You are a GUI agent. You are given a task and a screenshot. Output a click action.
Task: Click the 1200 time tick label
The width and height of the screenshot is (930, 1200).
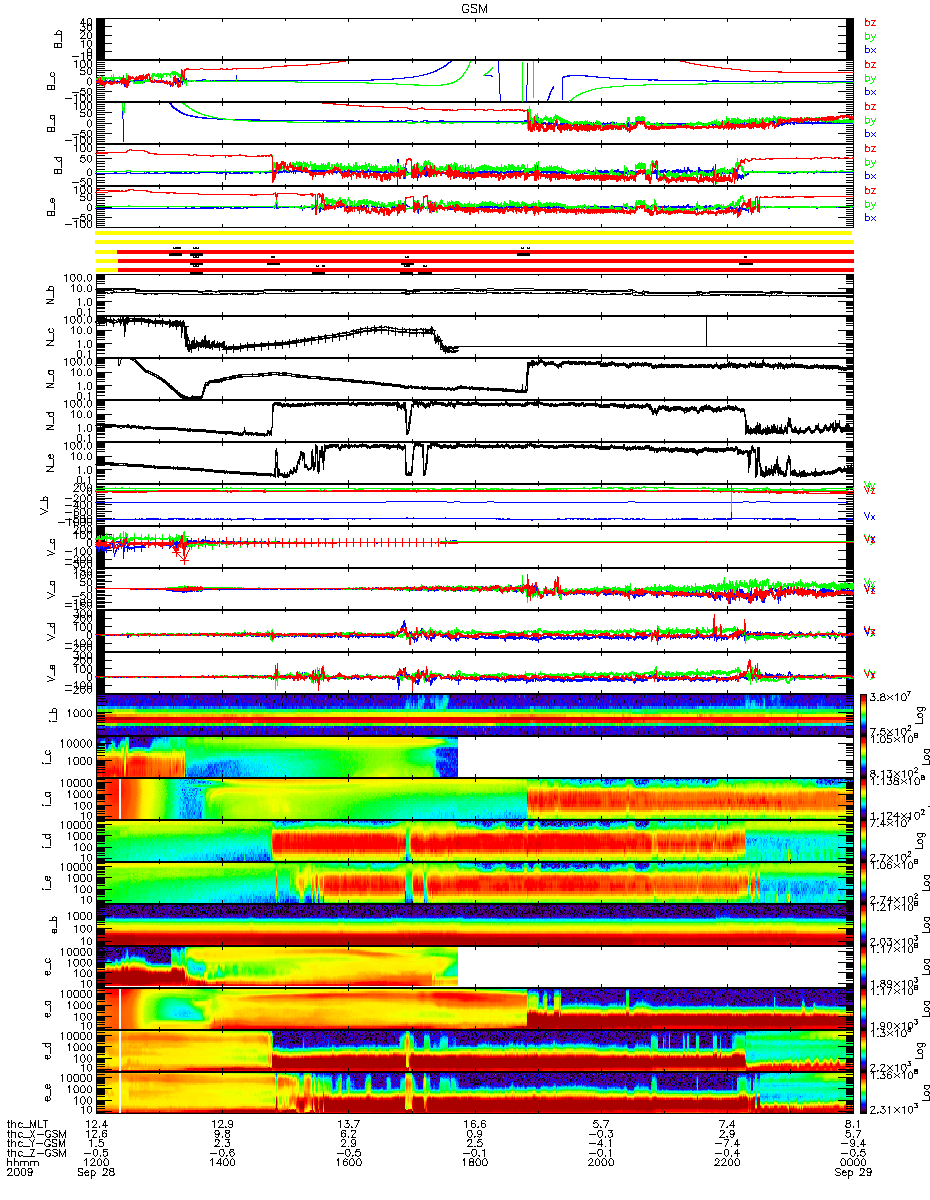click(96, 1164)
